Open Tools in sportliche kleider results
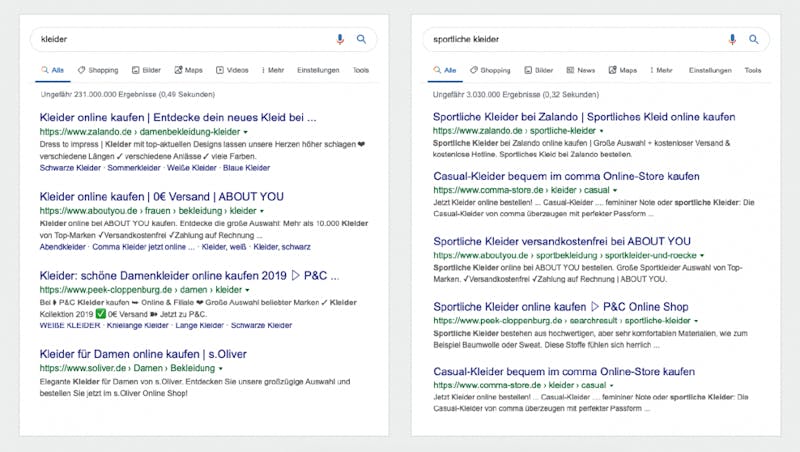 point(753,70)
